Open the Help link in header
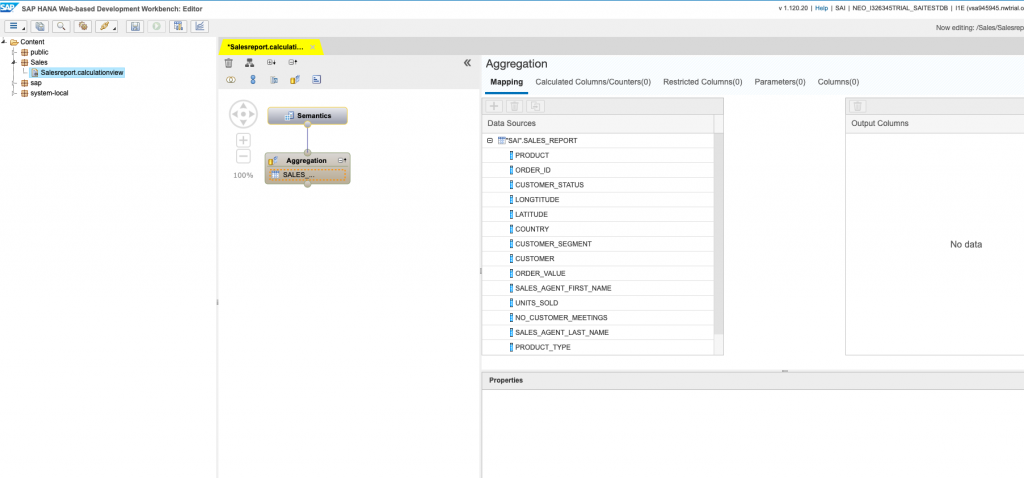 (822, 8)
